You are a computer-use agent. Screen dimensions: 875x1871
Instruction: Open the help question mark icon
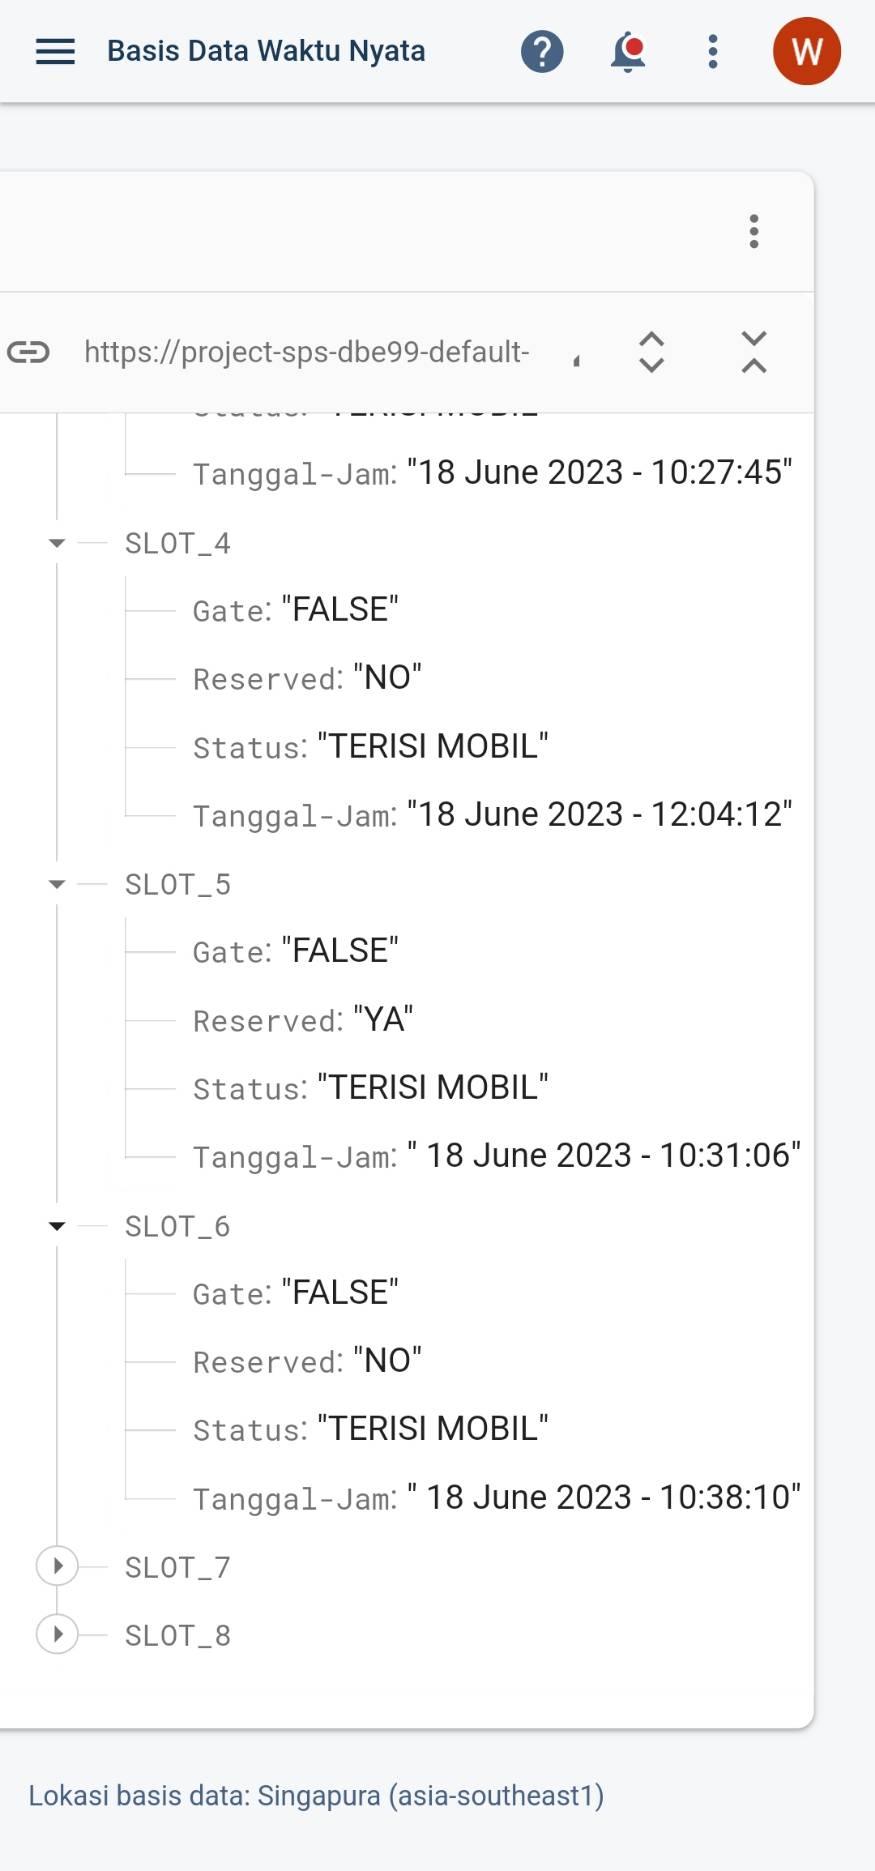tap(542, 51)
